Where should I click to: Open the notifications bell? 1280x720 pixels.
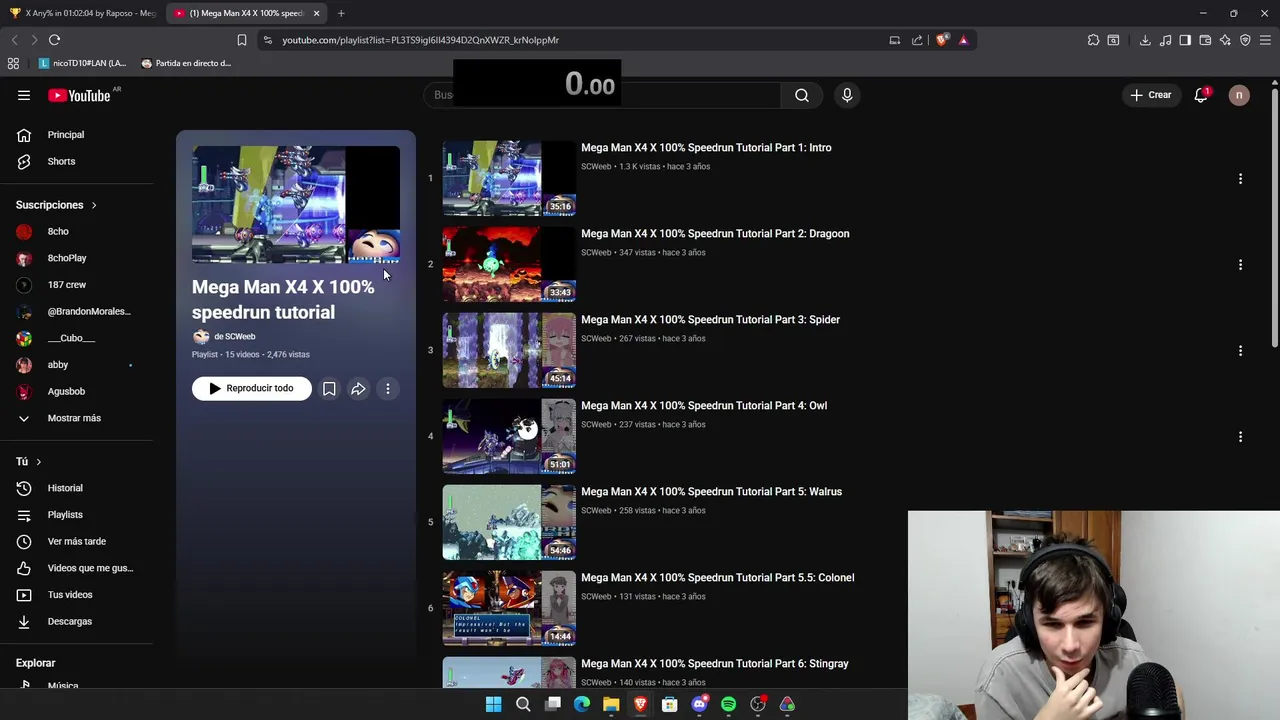(x=1201, y=95)
